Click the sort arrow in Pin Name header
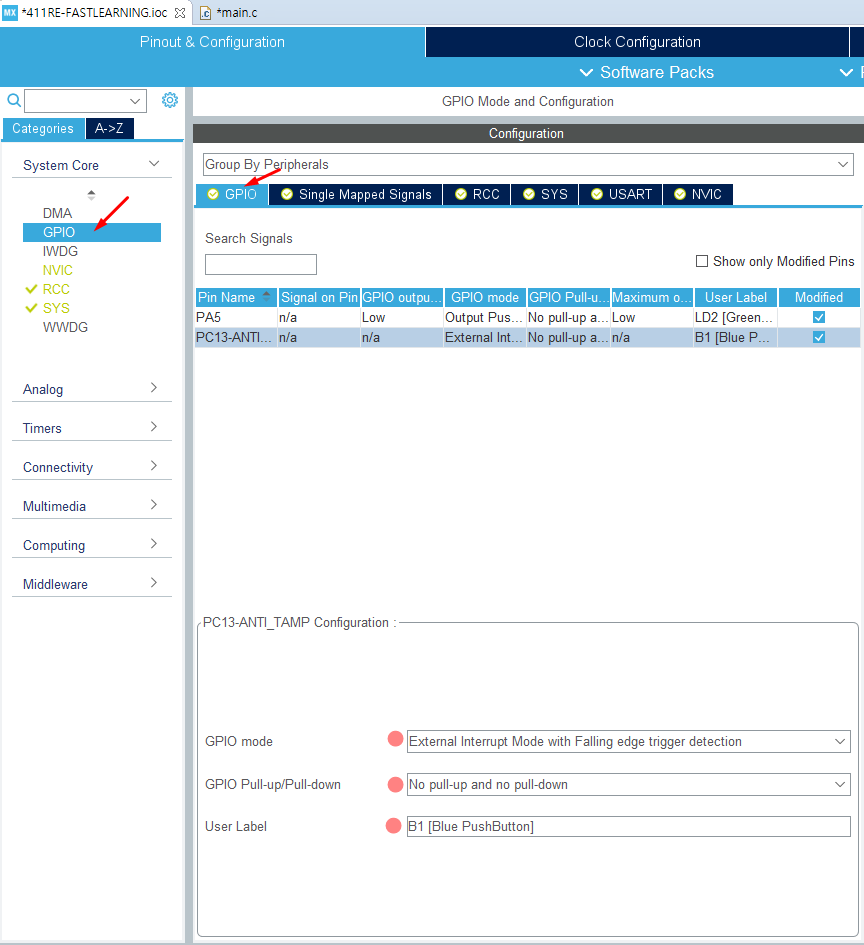 (x=266, y=297)
